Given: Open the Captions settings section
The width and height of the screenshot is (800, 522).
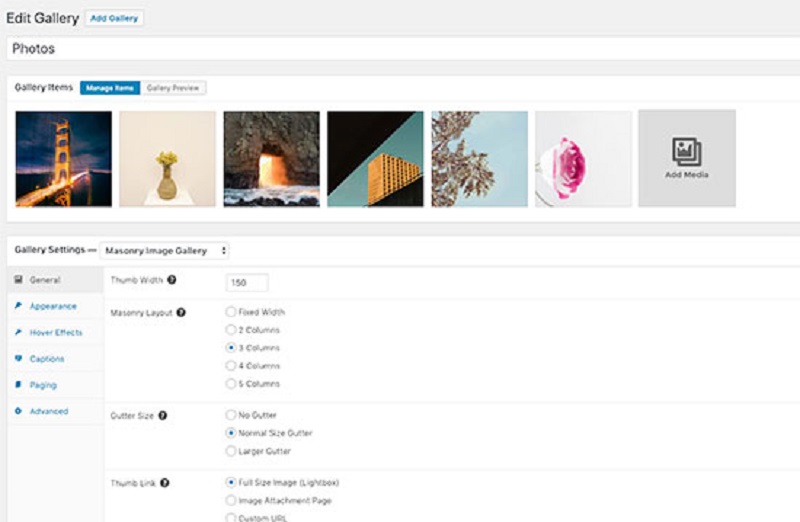Looking at the screenshot, I should point(47,359).
